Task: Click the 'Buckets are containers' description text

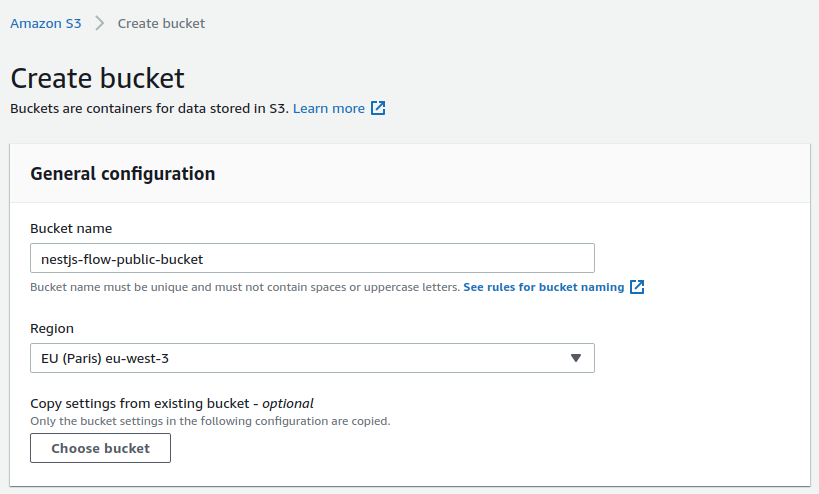Action: tap(149, 108)
